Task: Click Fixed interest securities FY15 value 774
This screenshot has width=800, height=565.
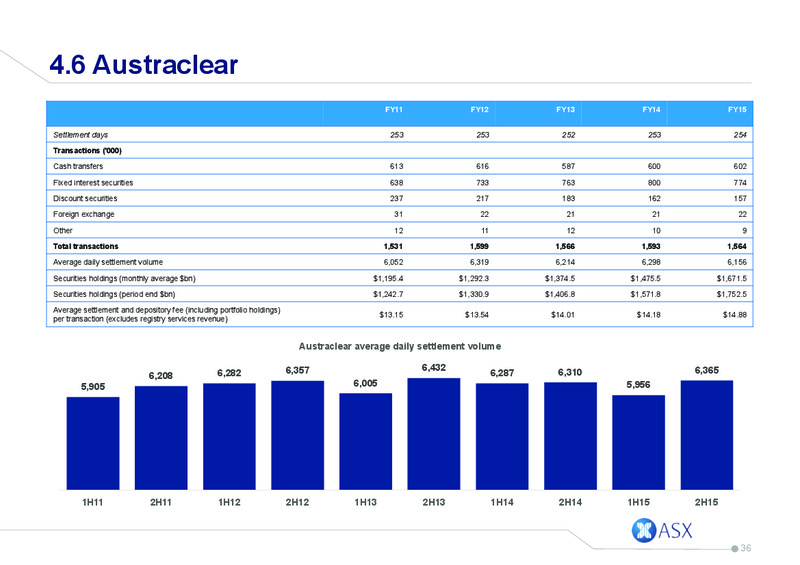Action: [740, 183]
